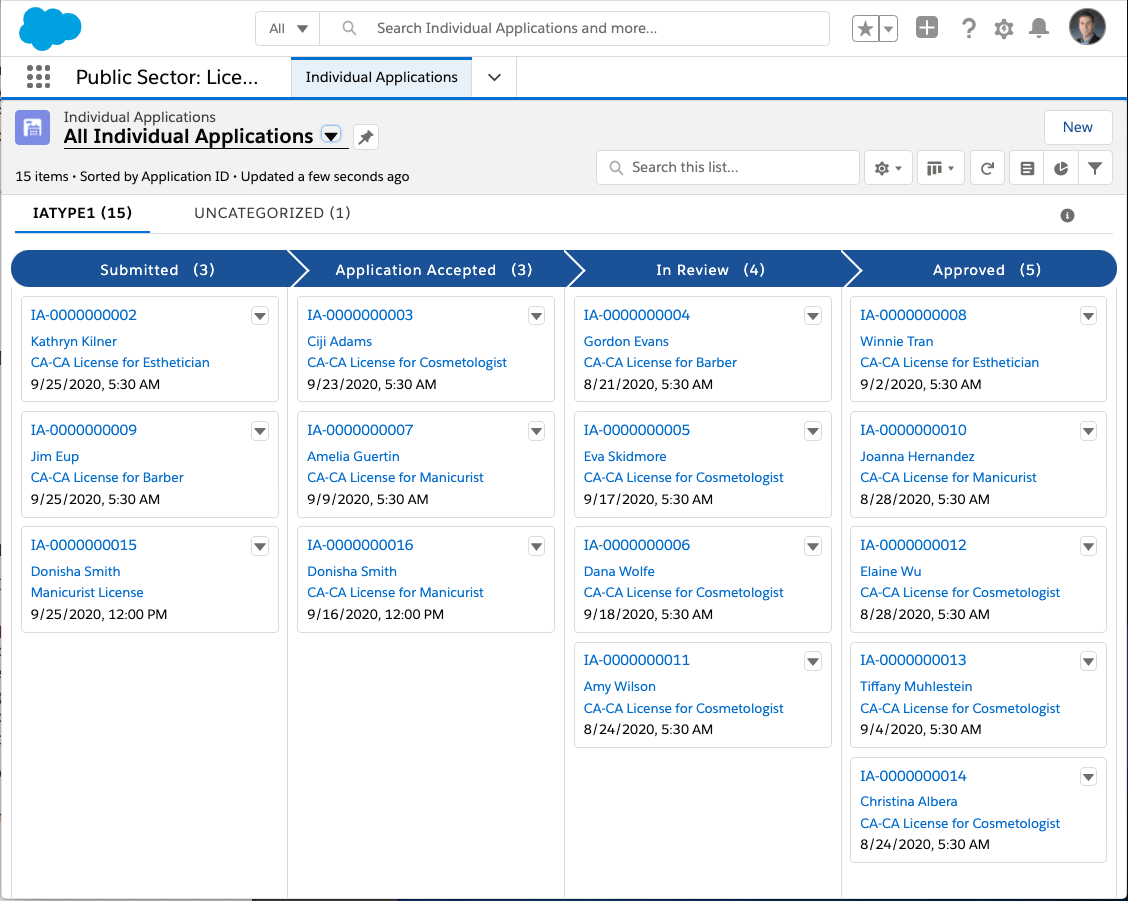Open the Donisha Smith record link
This screenshot has height=901, width=1128.
[x=75, y=571]
